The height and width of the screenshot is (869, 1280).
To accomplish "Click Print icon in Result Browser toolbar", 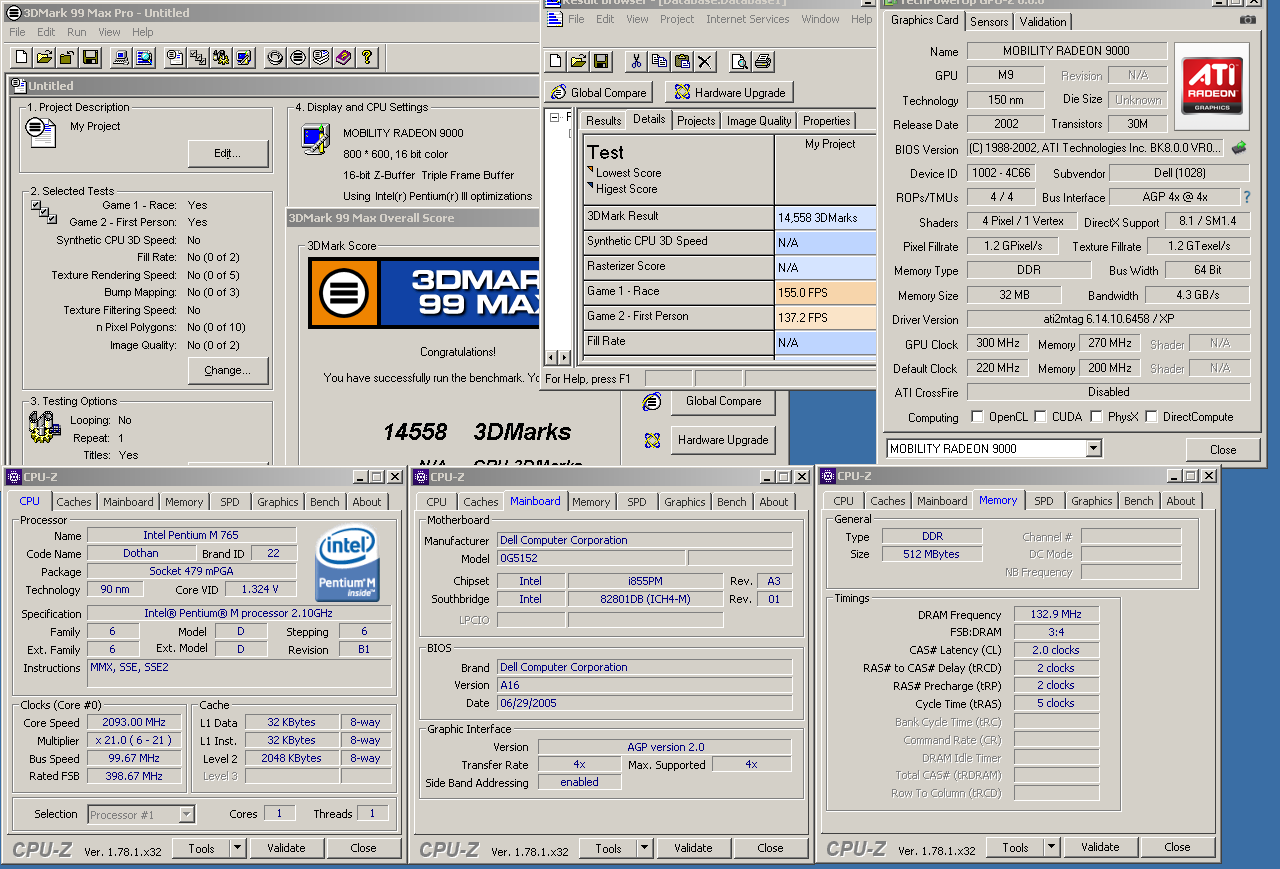I will pos(762,62).
